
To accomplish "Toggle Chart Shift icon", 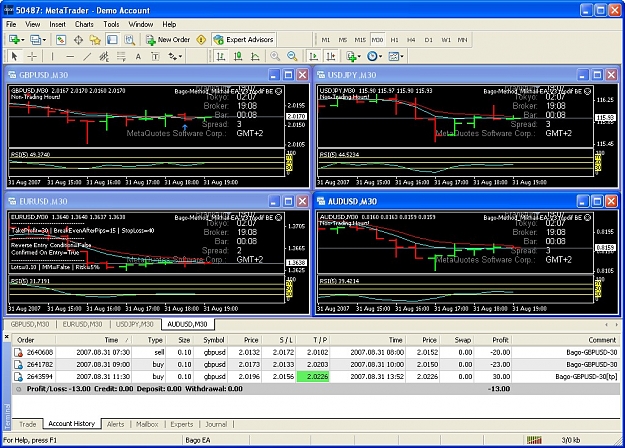I will click(331, 57).
